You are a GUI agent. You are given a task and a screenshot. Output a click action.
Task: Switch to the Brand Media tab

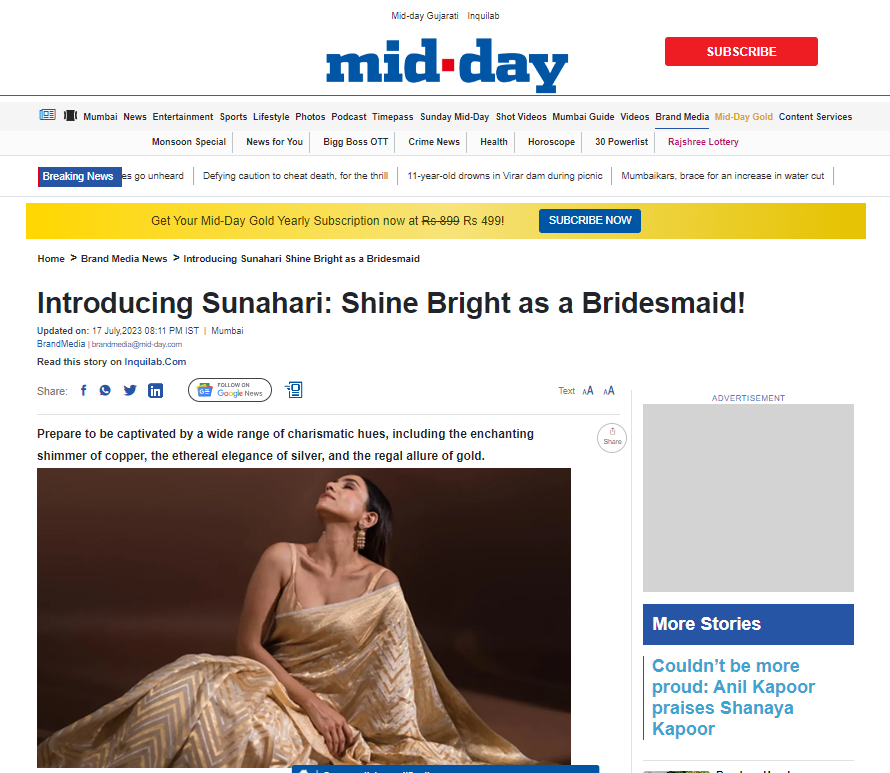(682, 116)
